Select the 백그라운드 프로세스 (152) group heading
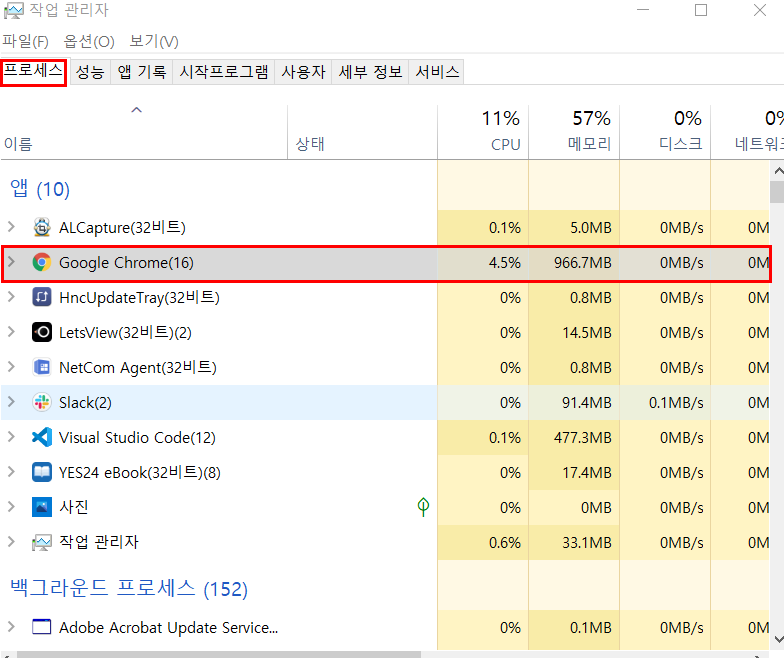This screenshot has height=658, width=784. coord(128,588)
